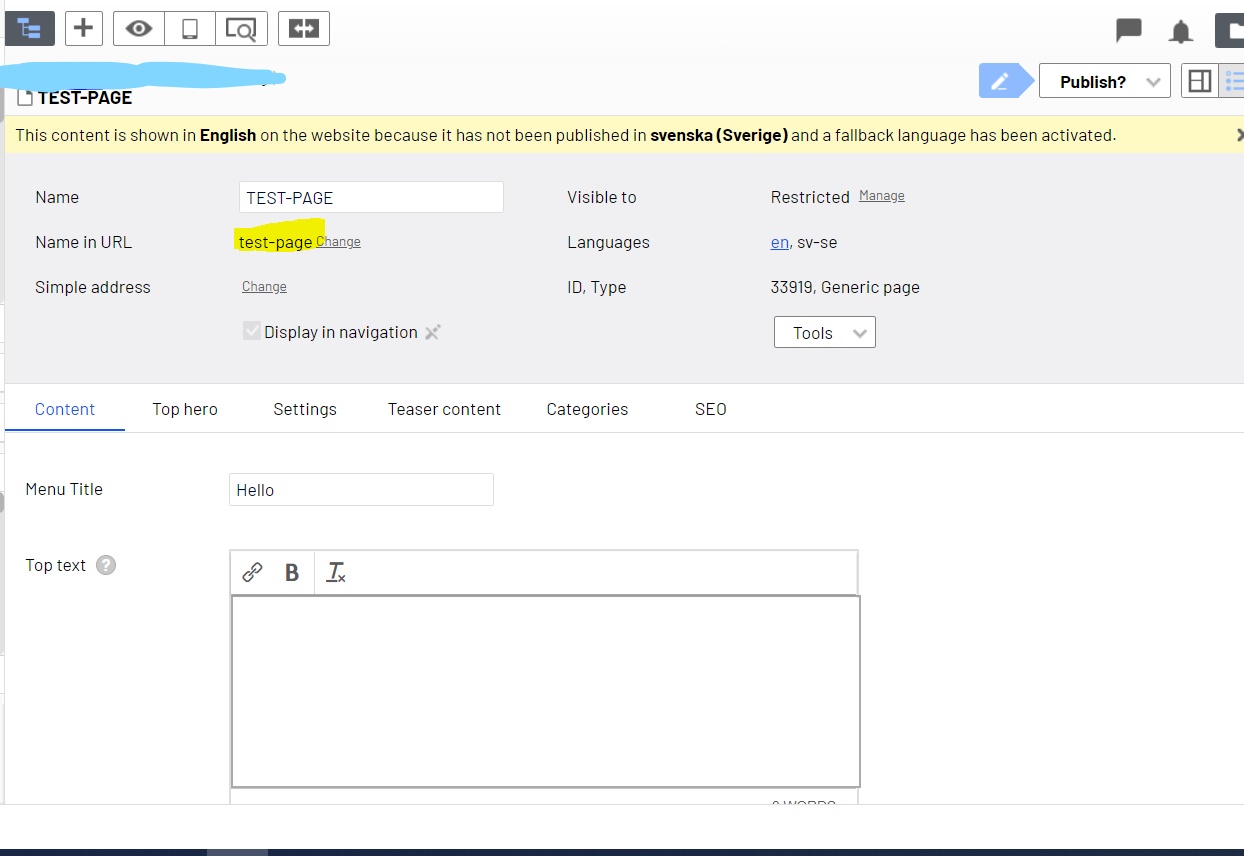Screen dimensions: 1244x856
Task: Click into the Menu Title field
Action: (361, 490)
